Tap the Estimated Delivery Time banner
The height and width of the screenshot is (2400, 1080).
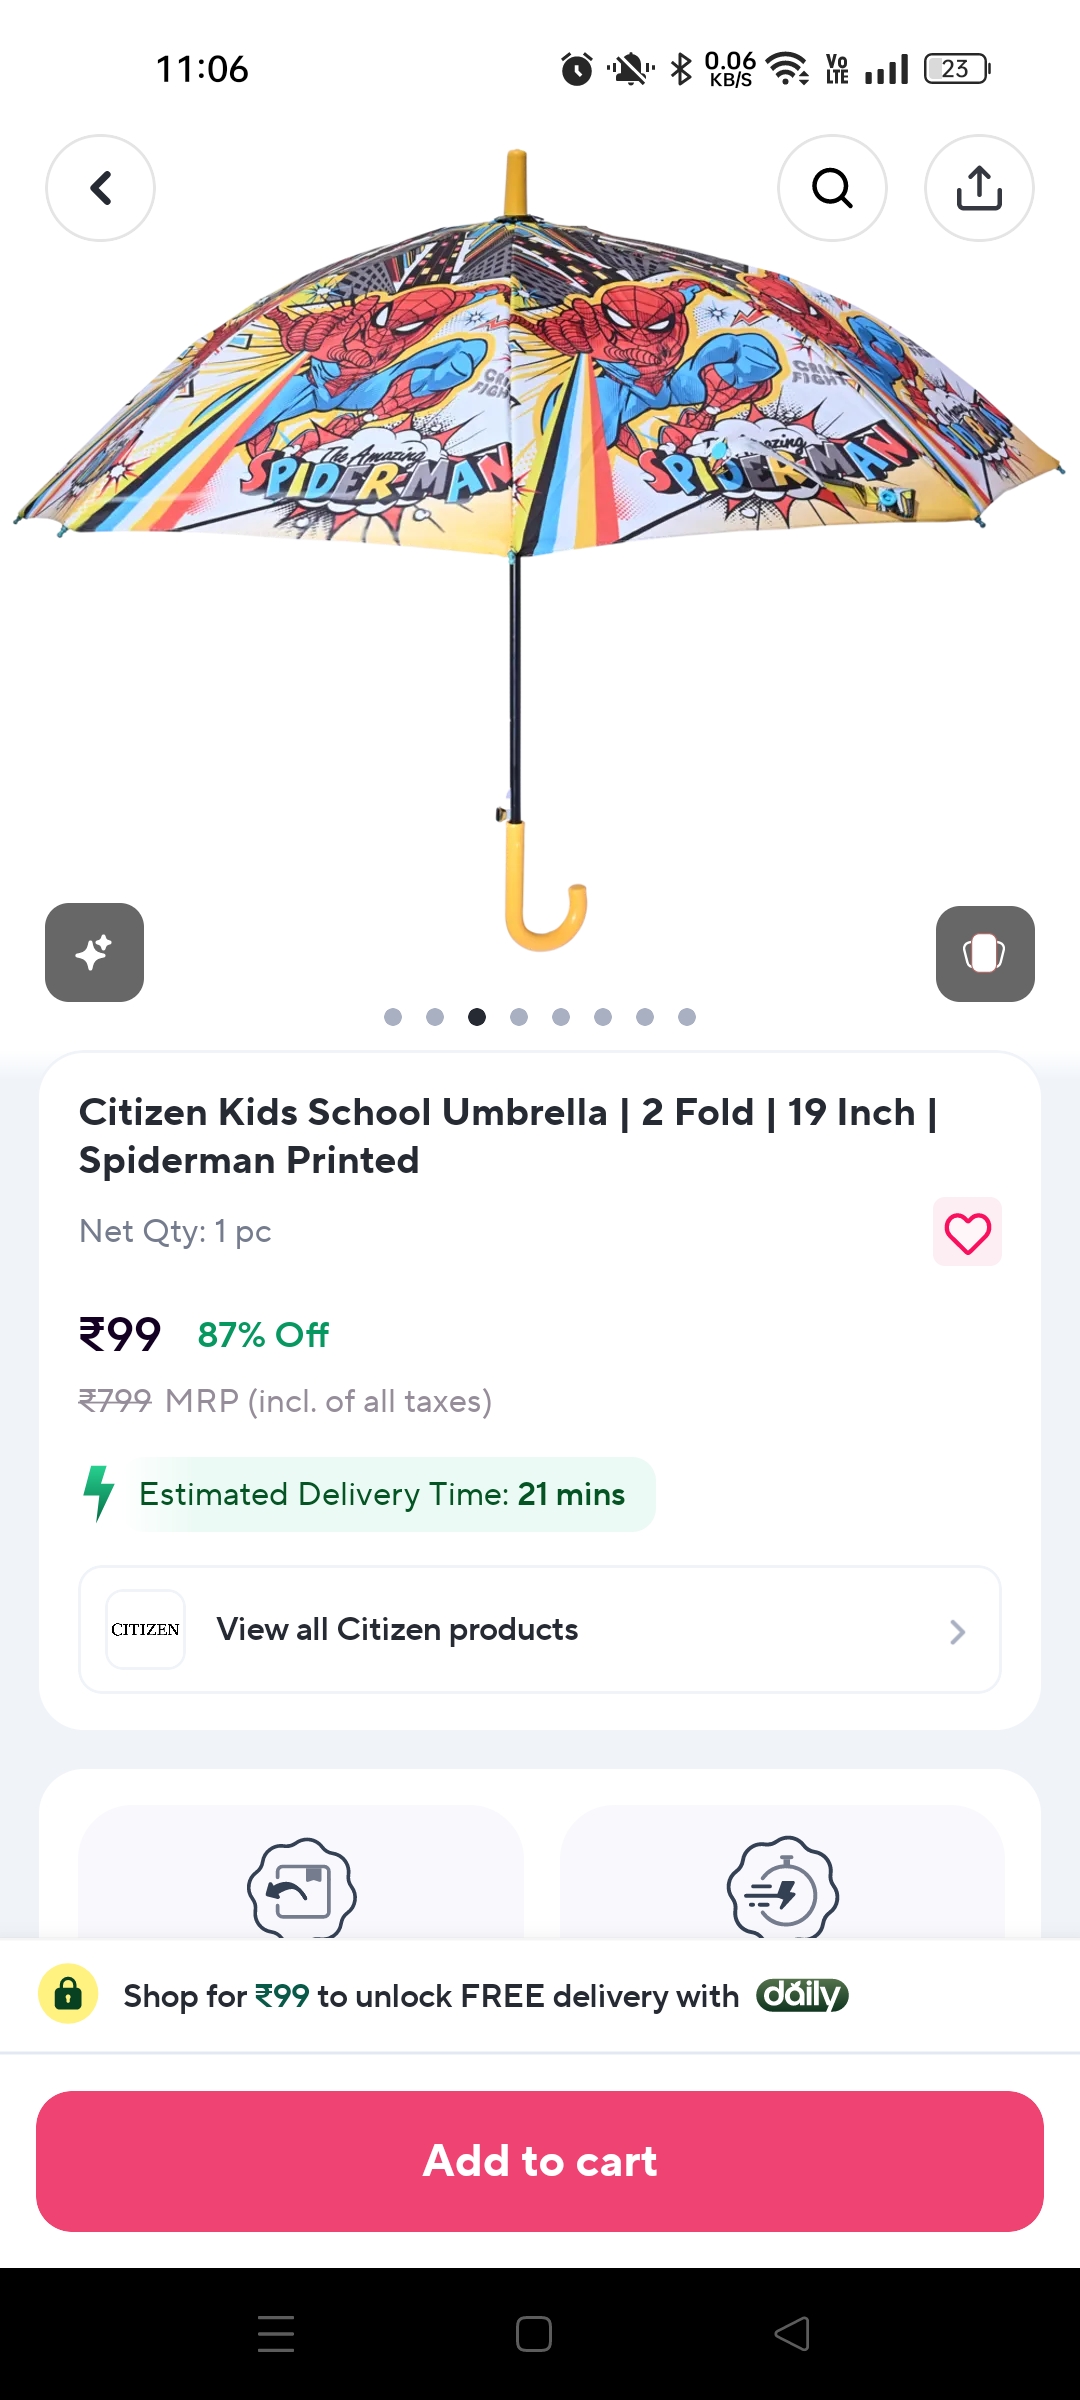pyautogui.click(x=382, y=1494)
